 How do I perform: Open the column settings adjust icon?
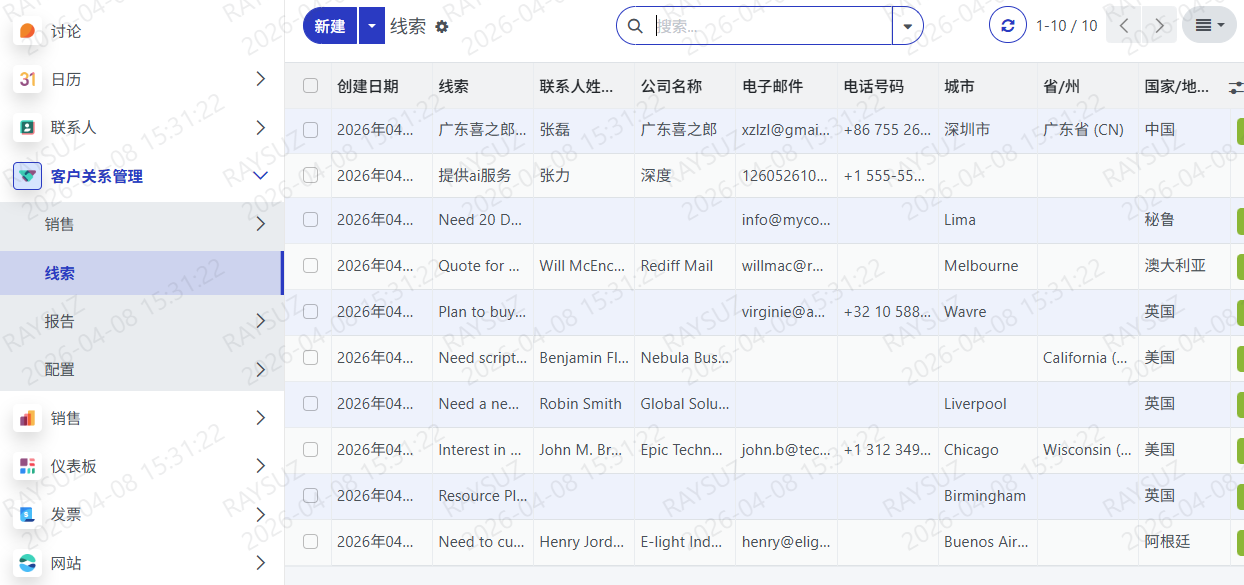(x=1236, y=87)
